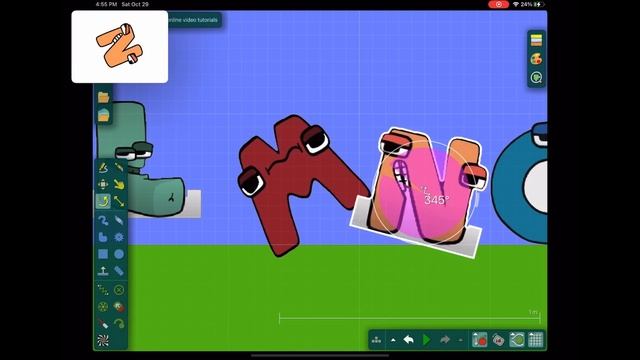640x360 pixels.
Task: Toggle the grid display
Action: click(536, 340)
